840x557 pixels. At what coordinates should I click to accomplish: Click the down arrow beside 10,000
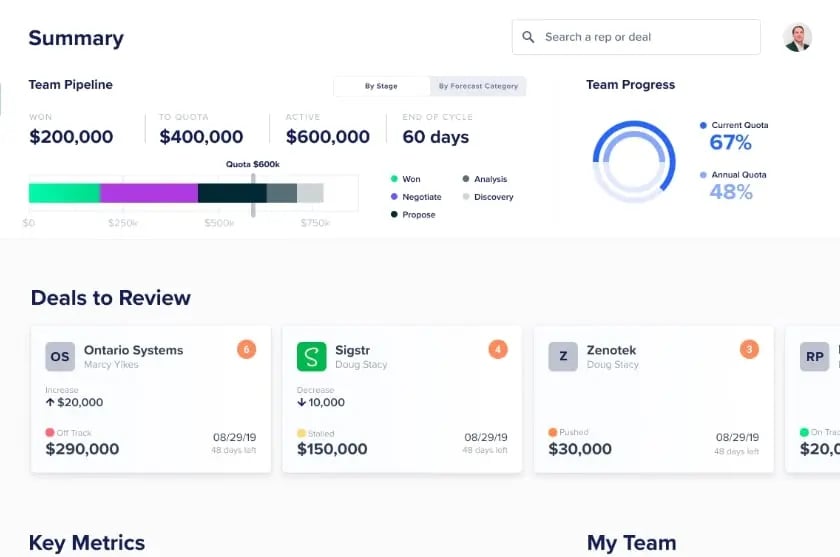[302, 402]
